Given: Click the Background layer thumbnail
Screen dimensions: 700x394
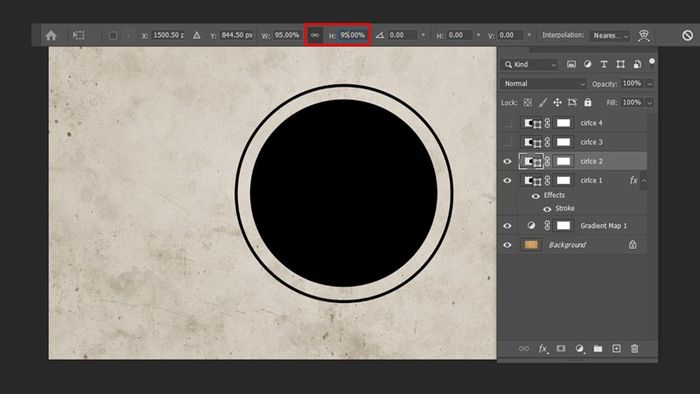Looking at the screenshot, I should click(x=531, y=245).
